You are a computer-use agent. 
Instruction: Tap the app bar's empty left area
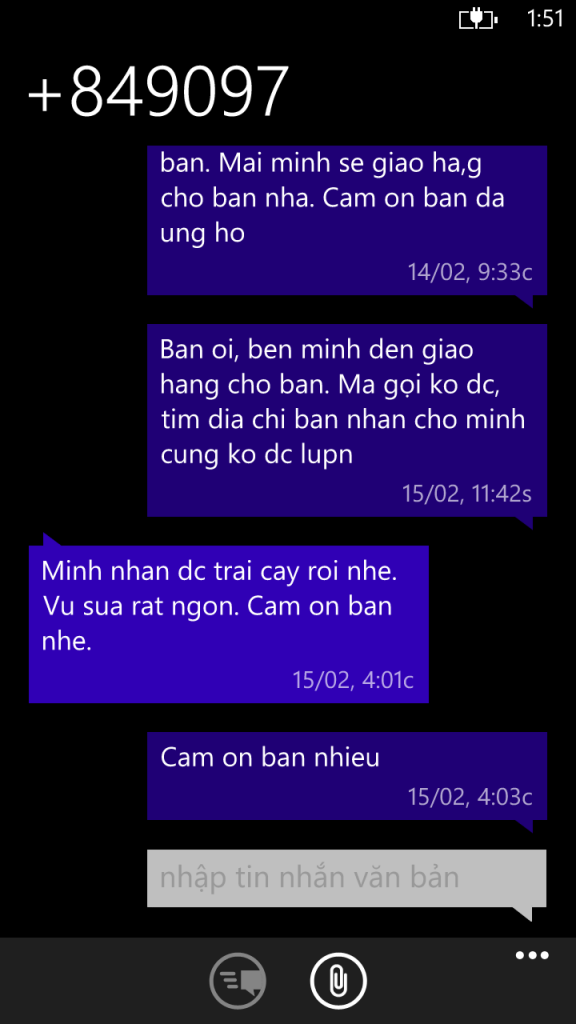(98, 981)
